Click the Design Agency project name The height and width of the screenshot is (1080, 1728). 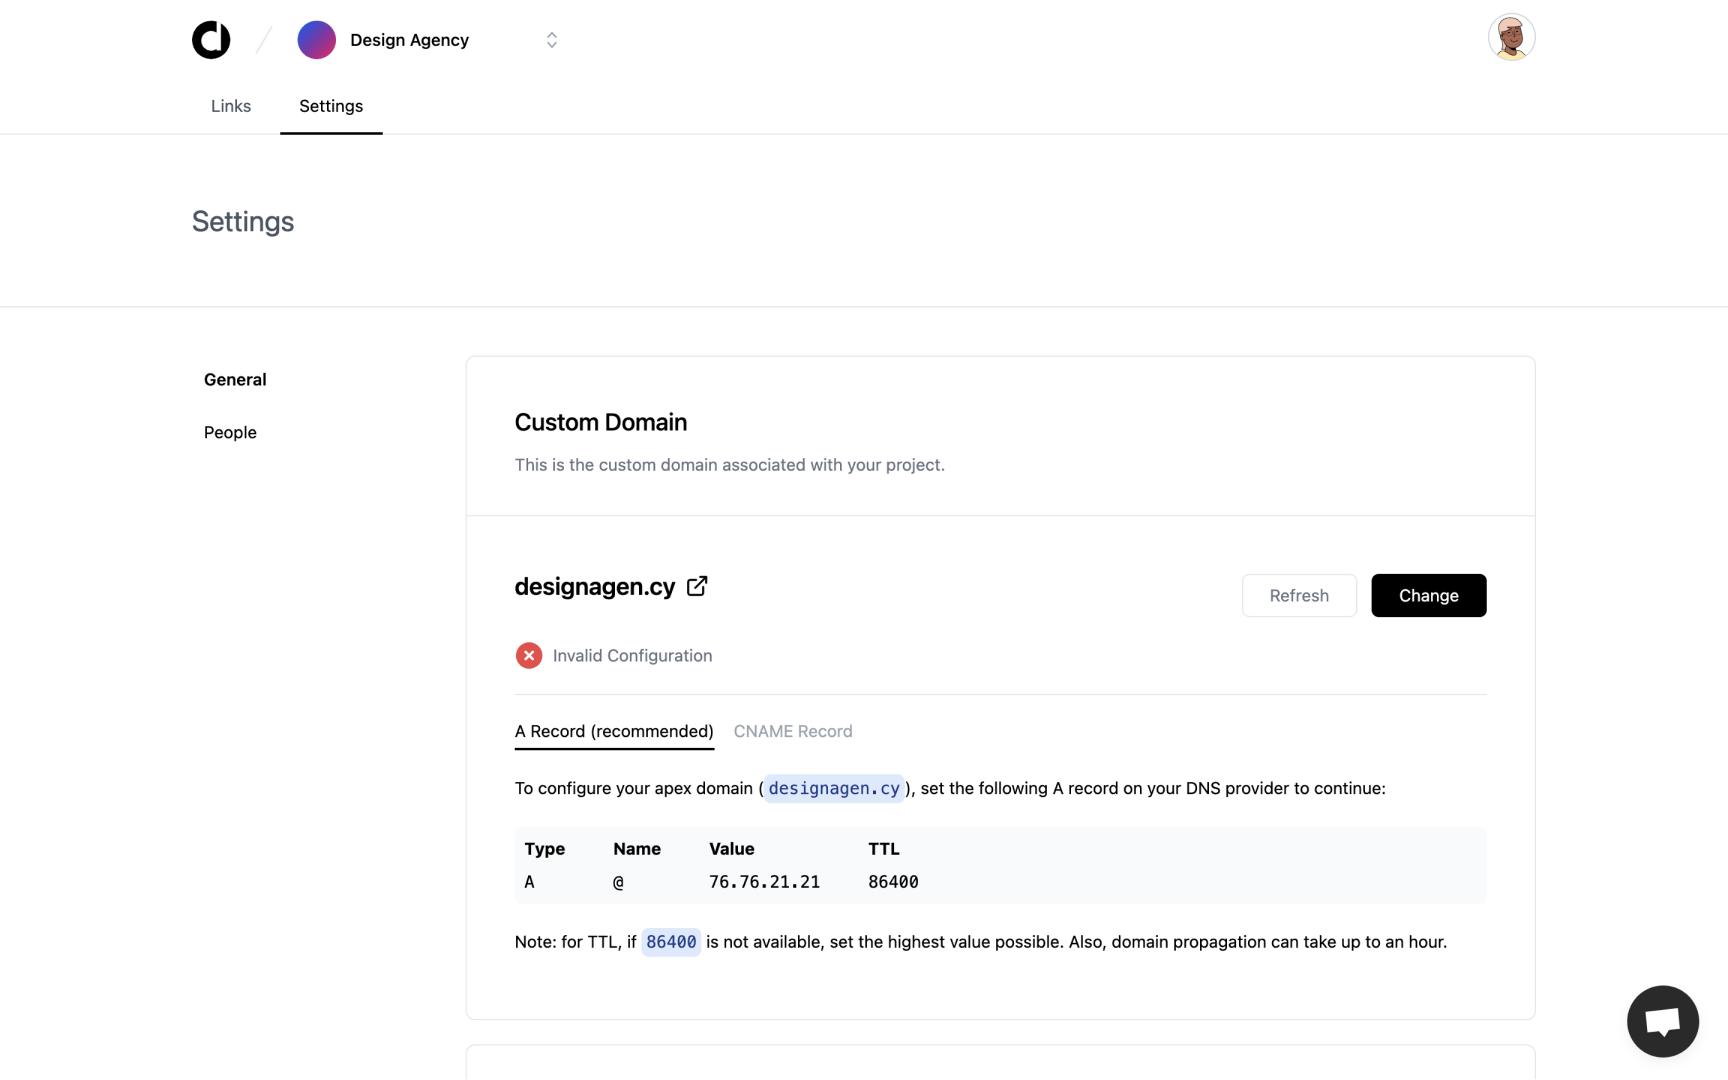tap(409, 40)
